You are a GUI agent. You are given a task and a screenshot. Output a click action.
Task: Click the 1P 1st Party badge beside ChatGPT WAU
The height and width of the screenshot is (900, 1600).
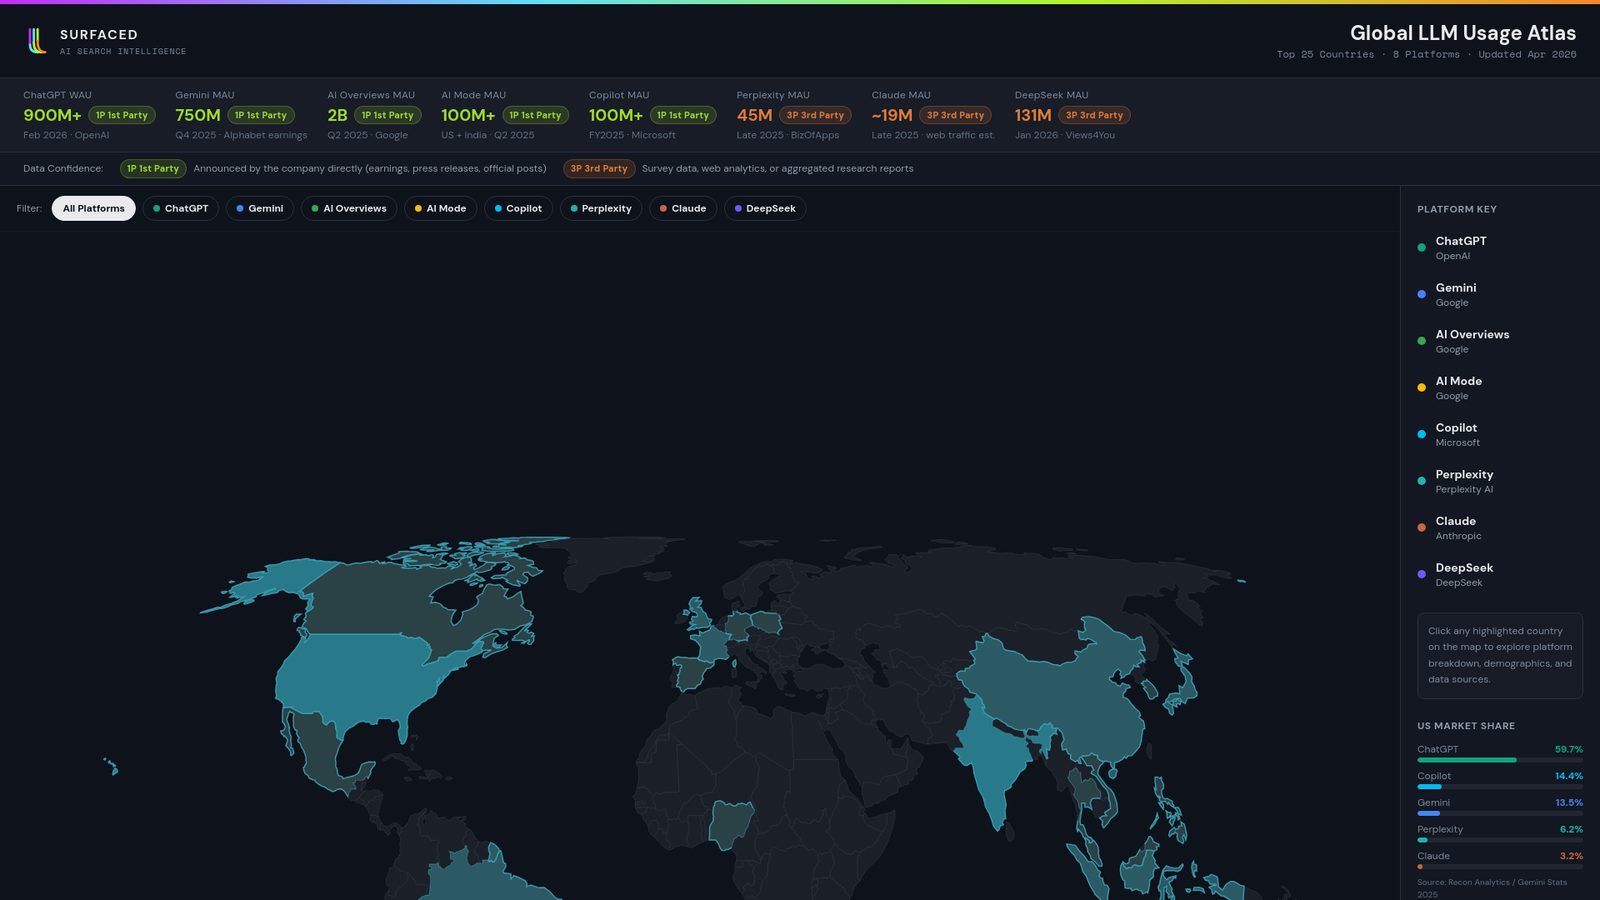pyautogui.click(x=122, y=115)
